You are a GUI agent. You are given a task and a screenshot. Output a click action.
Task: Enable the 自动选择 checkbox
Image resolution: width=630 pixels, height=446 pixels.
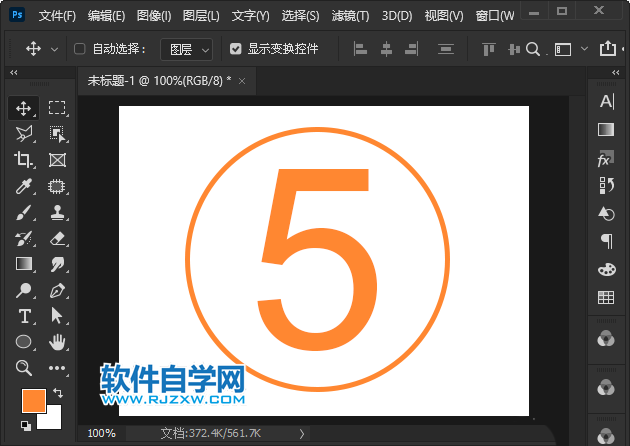click(80, 49)
